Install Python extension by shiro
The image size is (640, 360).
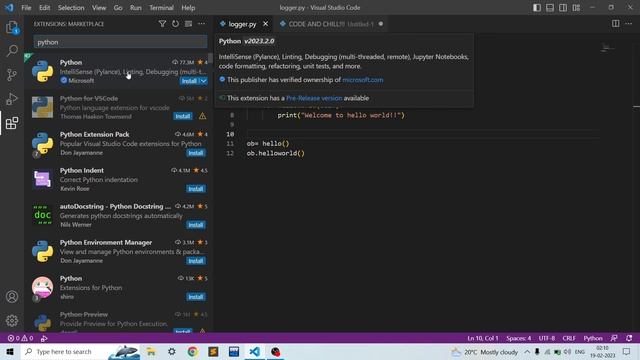[x=196, y=297]
